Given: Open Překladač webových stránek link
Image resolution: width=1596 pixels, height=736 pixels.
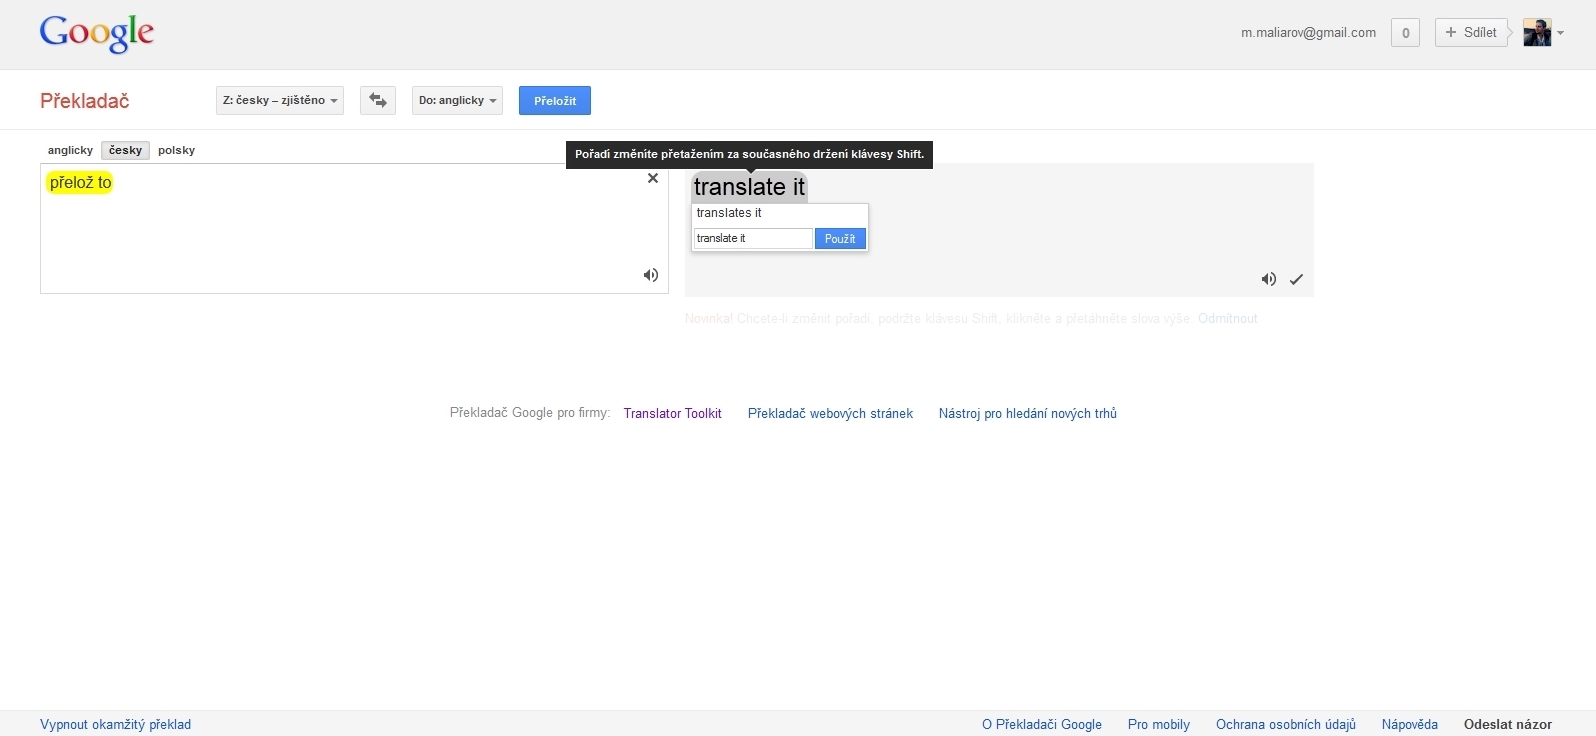Looking at the screenshot, I should 830,413.
